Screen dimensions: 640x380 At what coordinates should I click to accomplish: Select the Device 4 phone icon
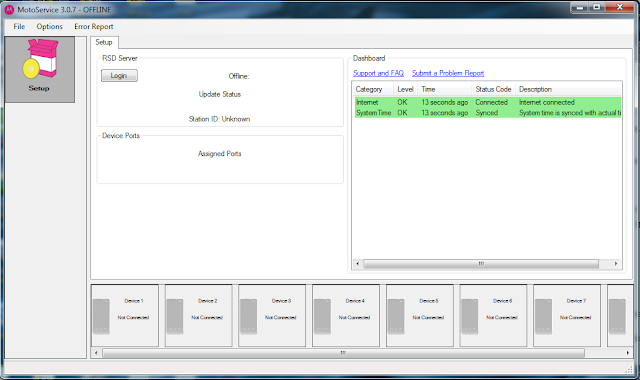(322, 316)
